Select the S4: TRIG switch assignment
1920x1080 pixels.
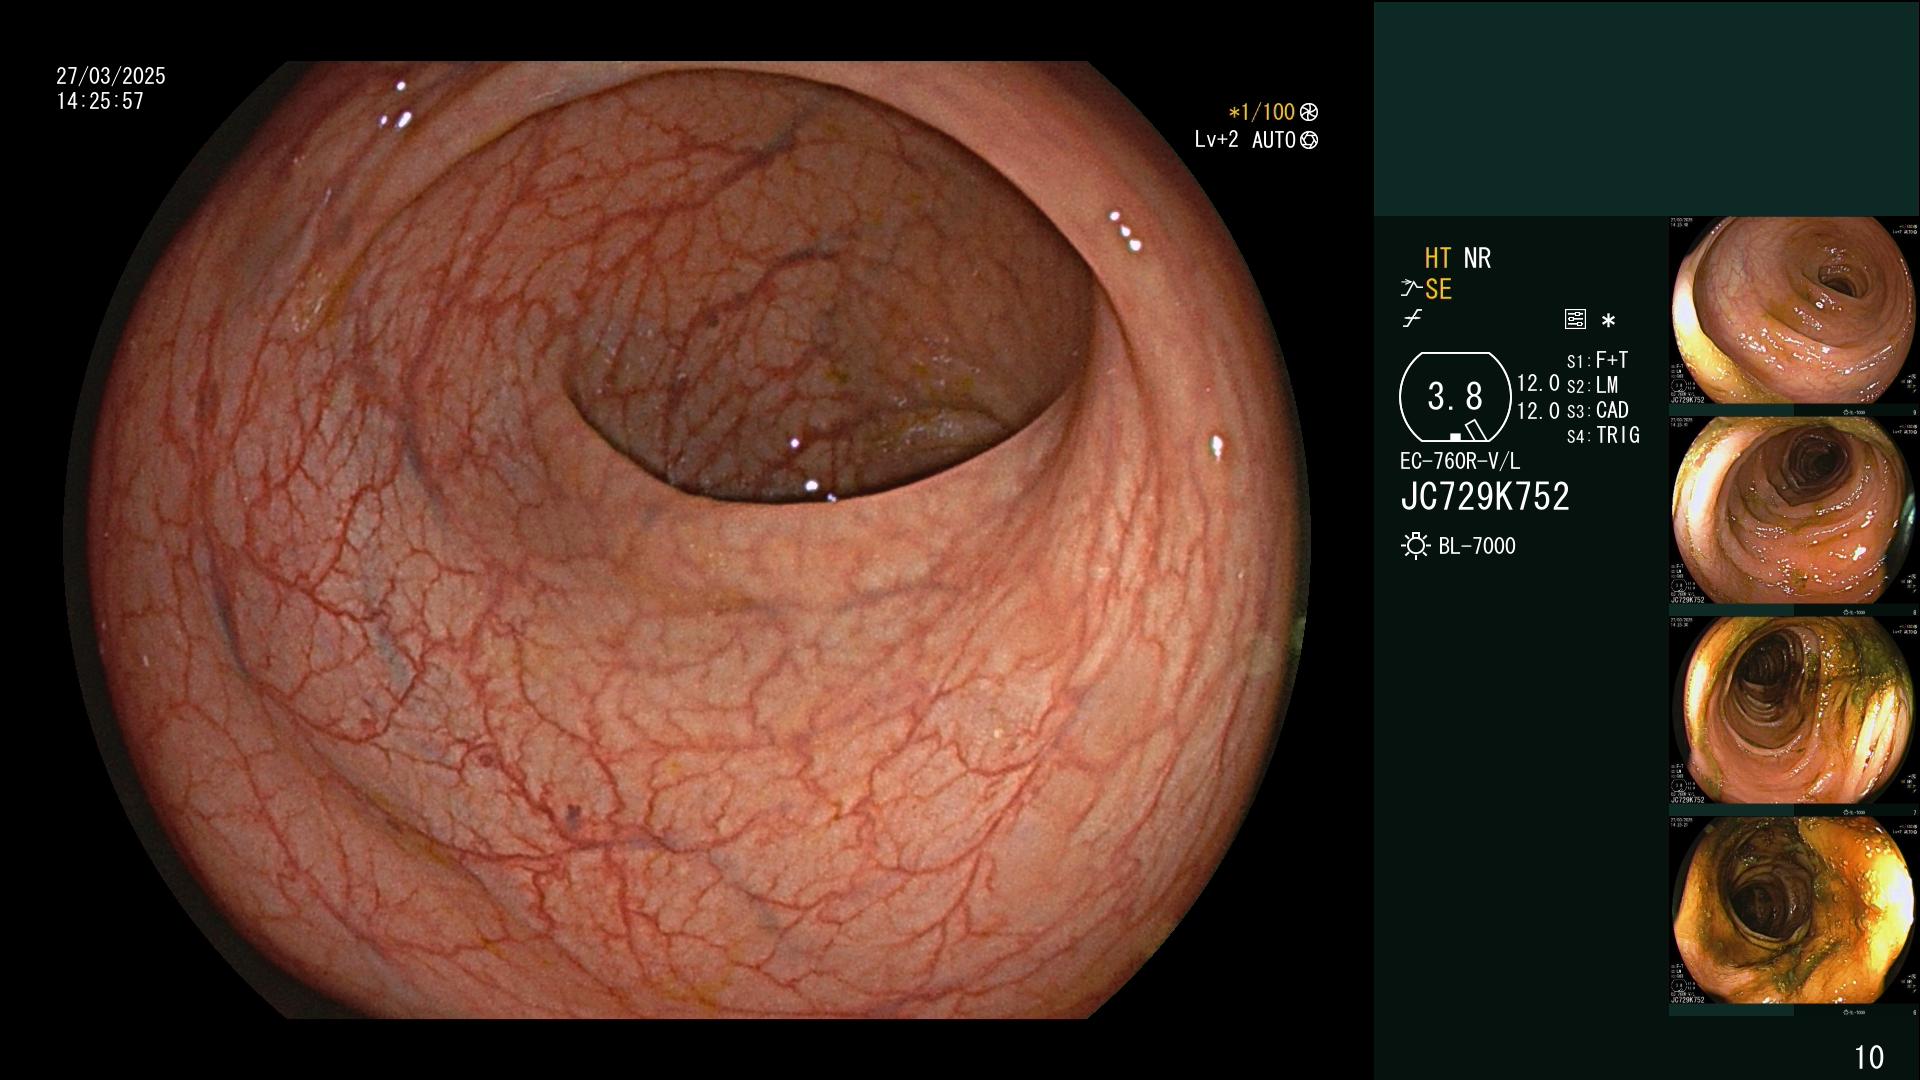(x=1603, y=436)
